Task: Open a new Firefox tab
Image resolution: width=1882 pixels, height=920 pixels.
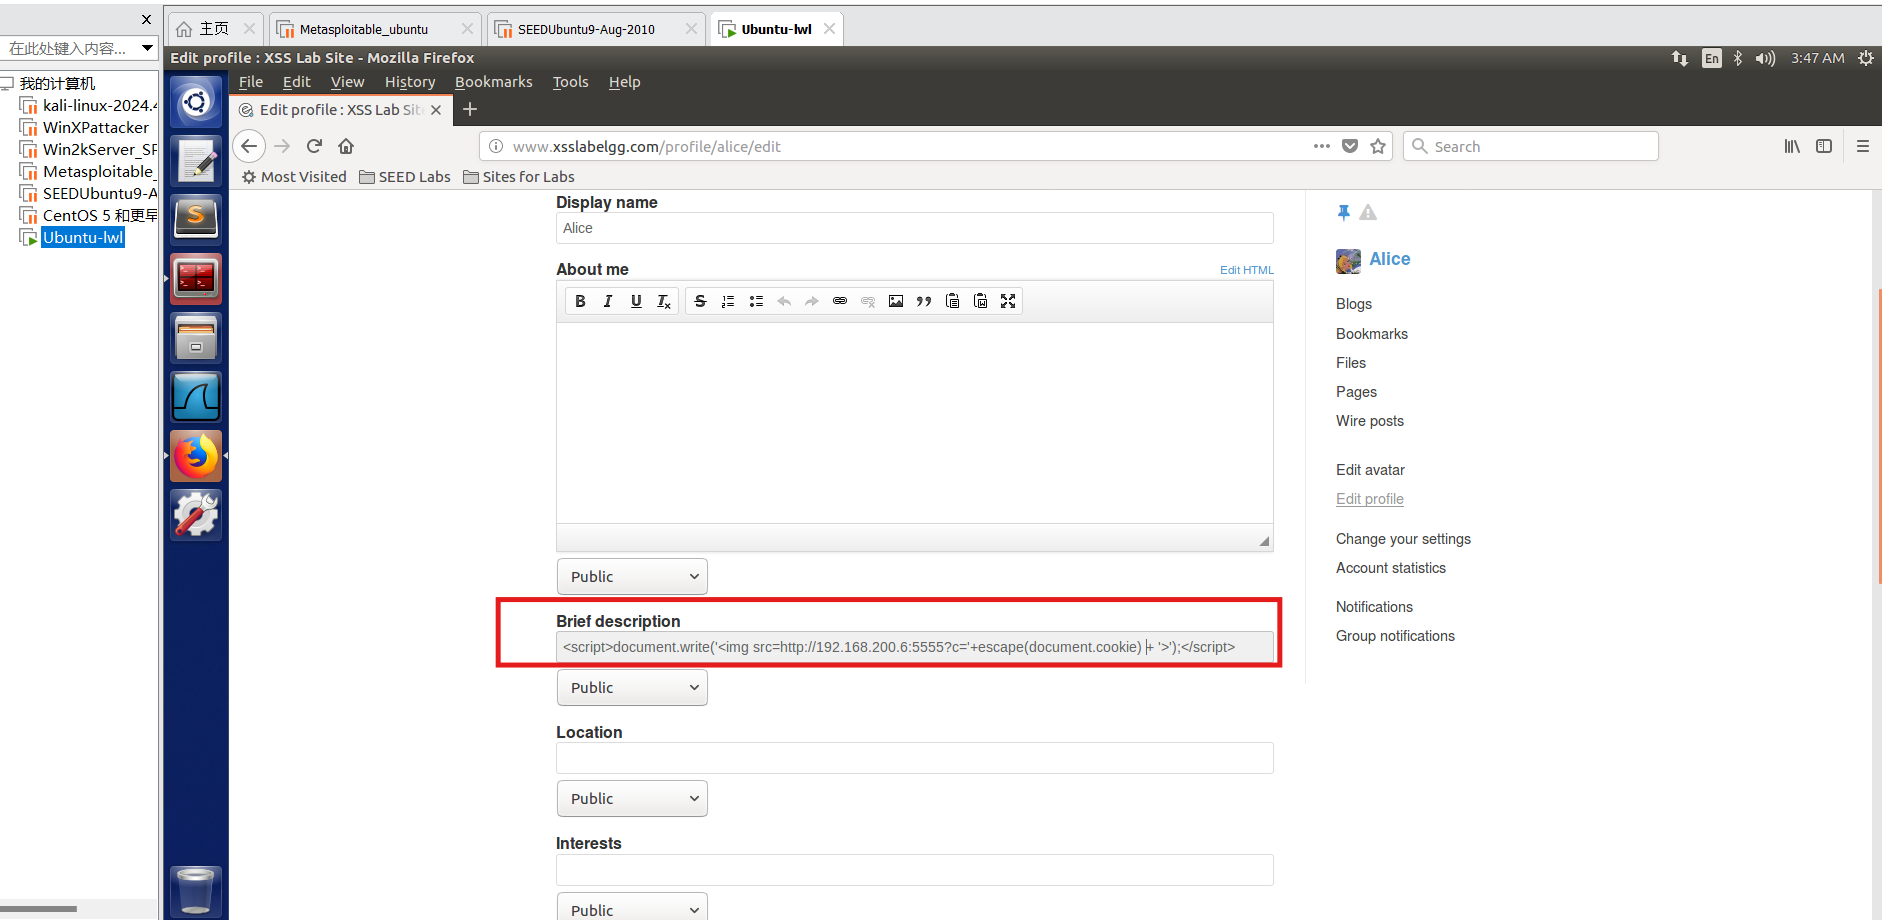Action: point(470,109)
